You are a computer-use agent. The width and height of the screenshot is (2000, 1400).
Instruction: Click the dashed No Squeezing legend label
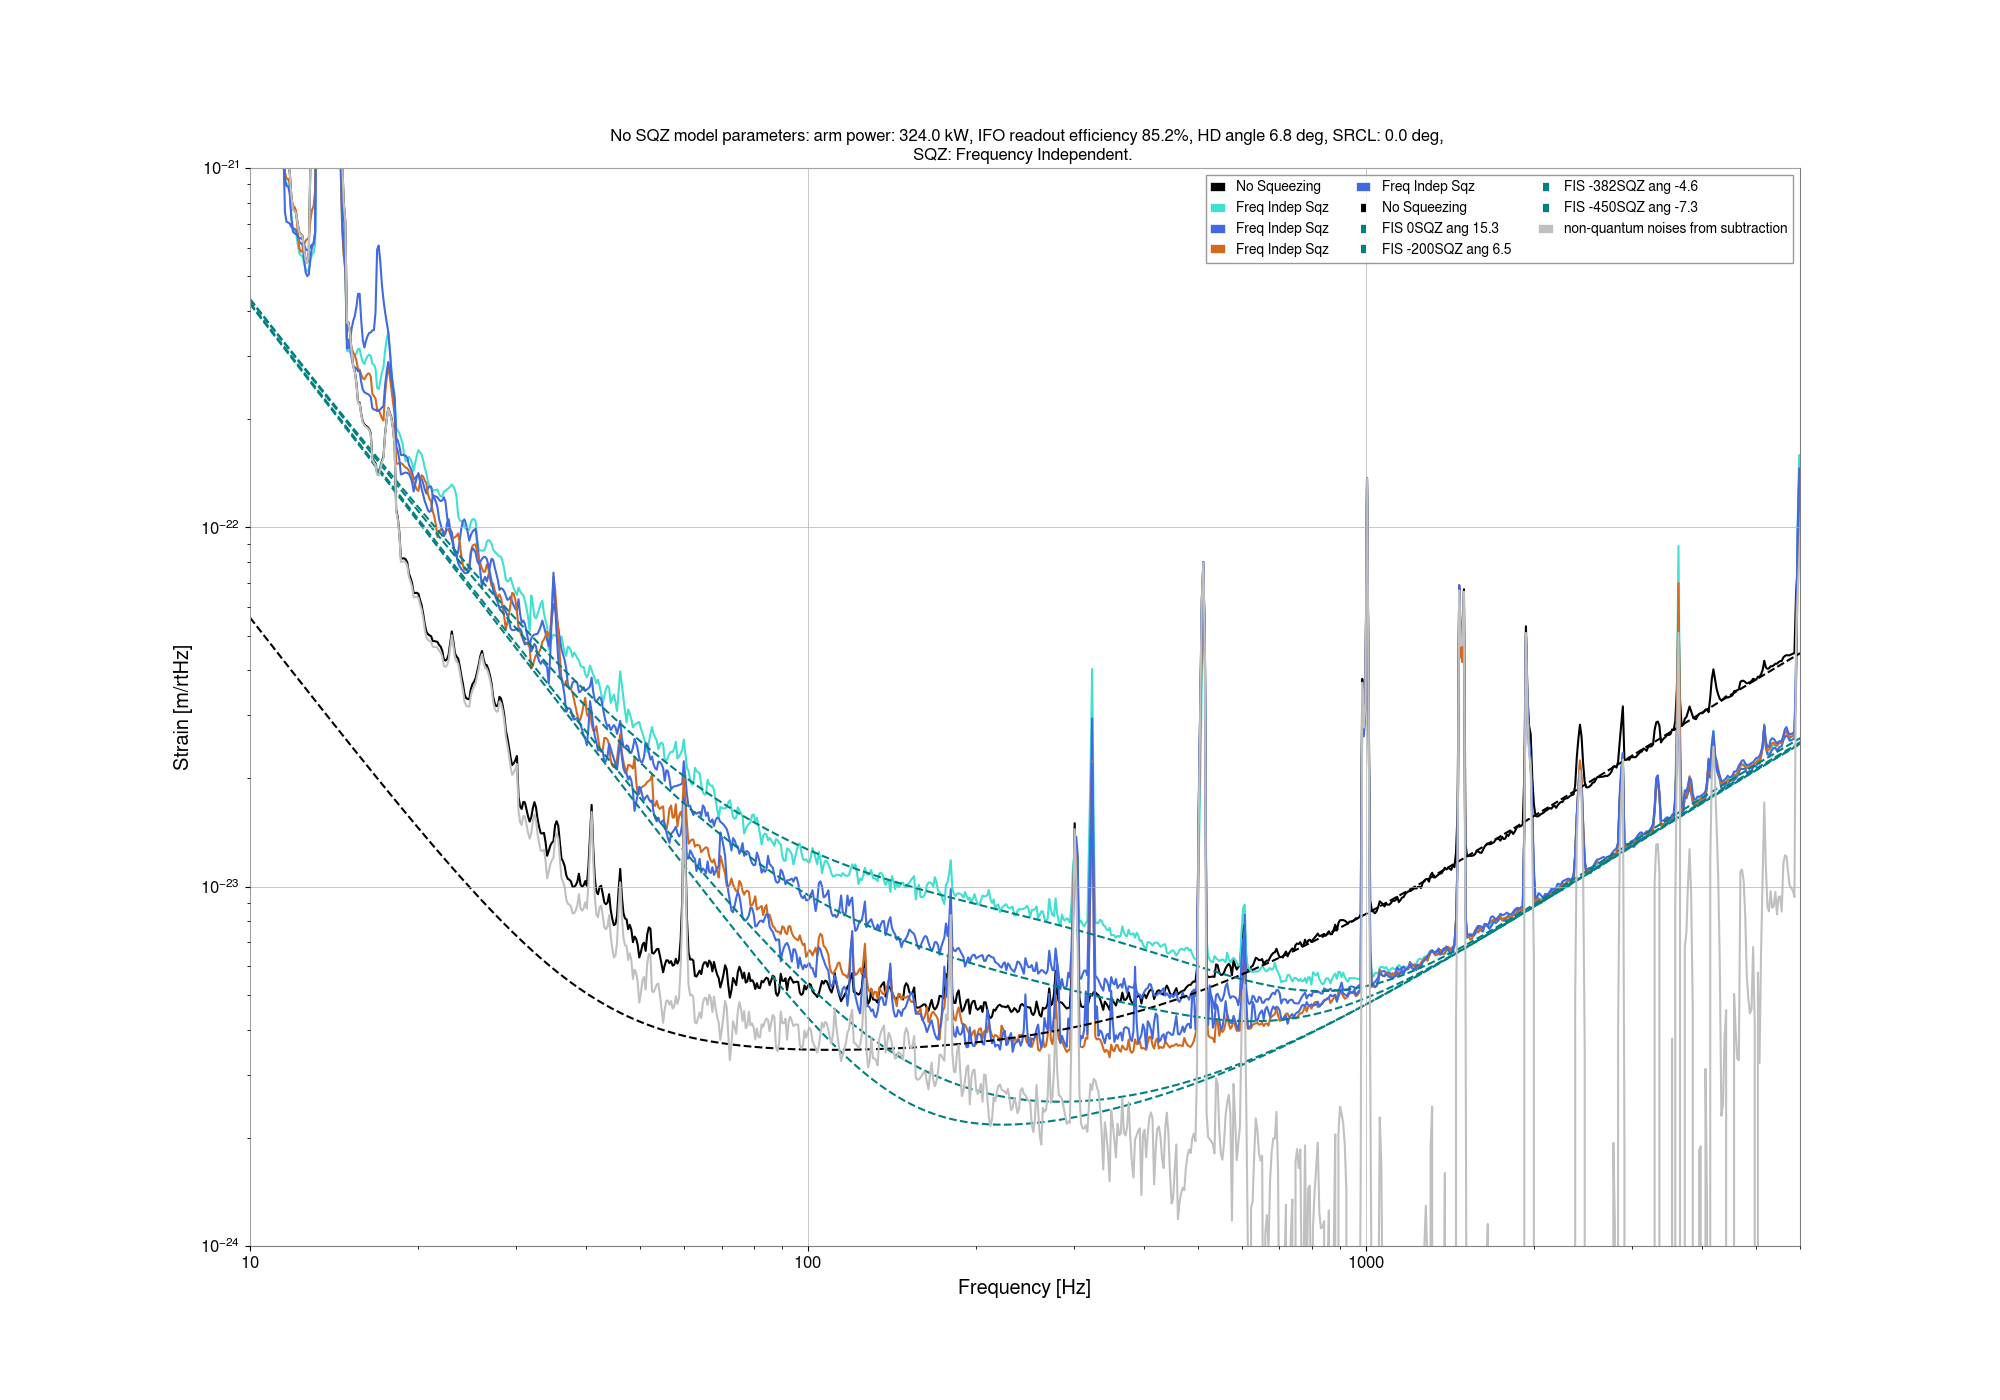point(1424,208)
